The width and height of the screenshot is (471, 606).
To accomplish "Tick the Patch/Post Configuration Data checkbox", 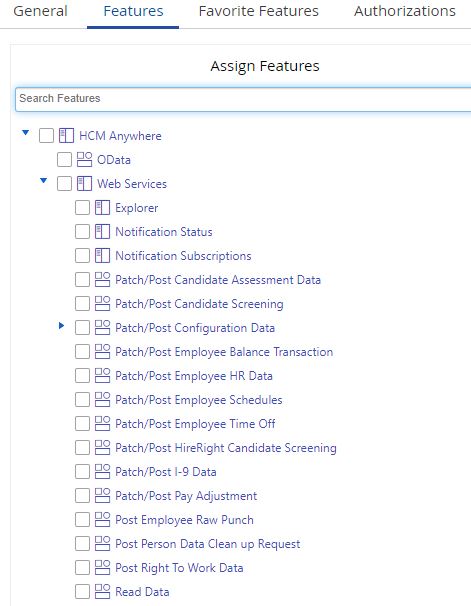I will point(82,327).
